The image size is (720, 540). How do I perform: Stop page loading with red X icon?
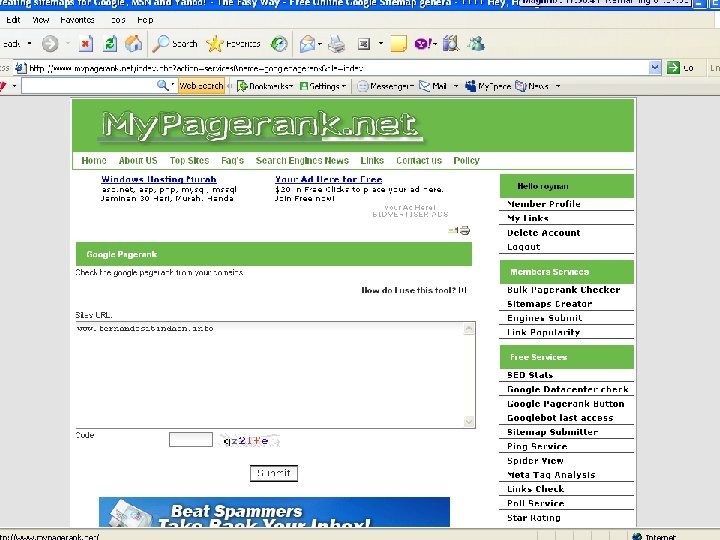85,44
